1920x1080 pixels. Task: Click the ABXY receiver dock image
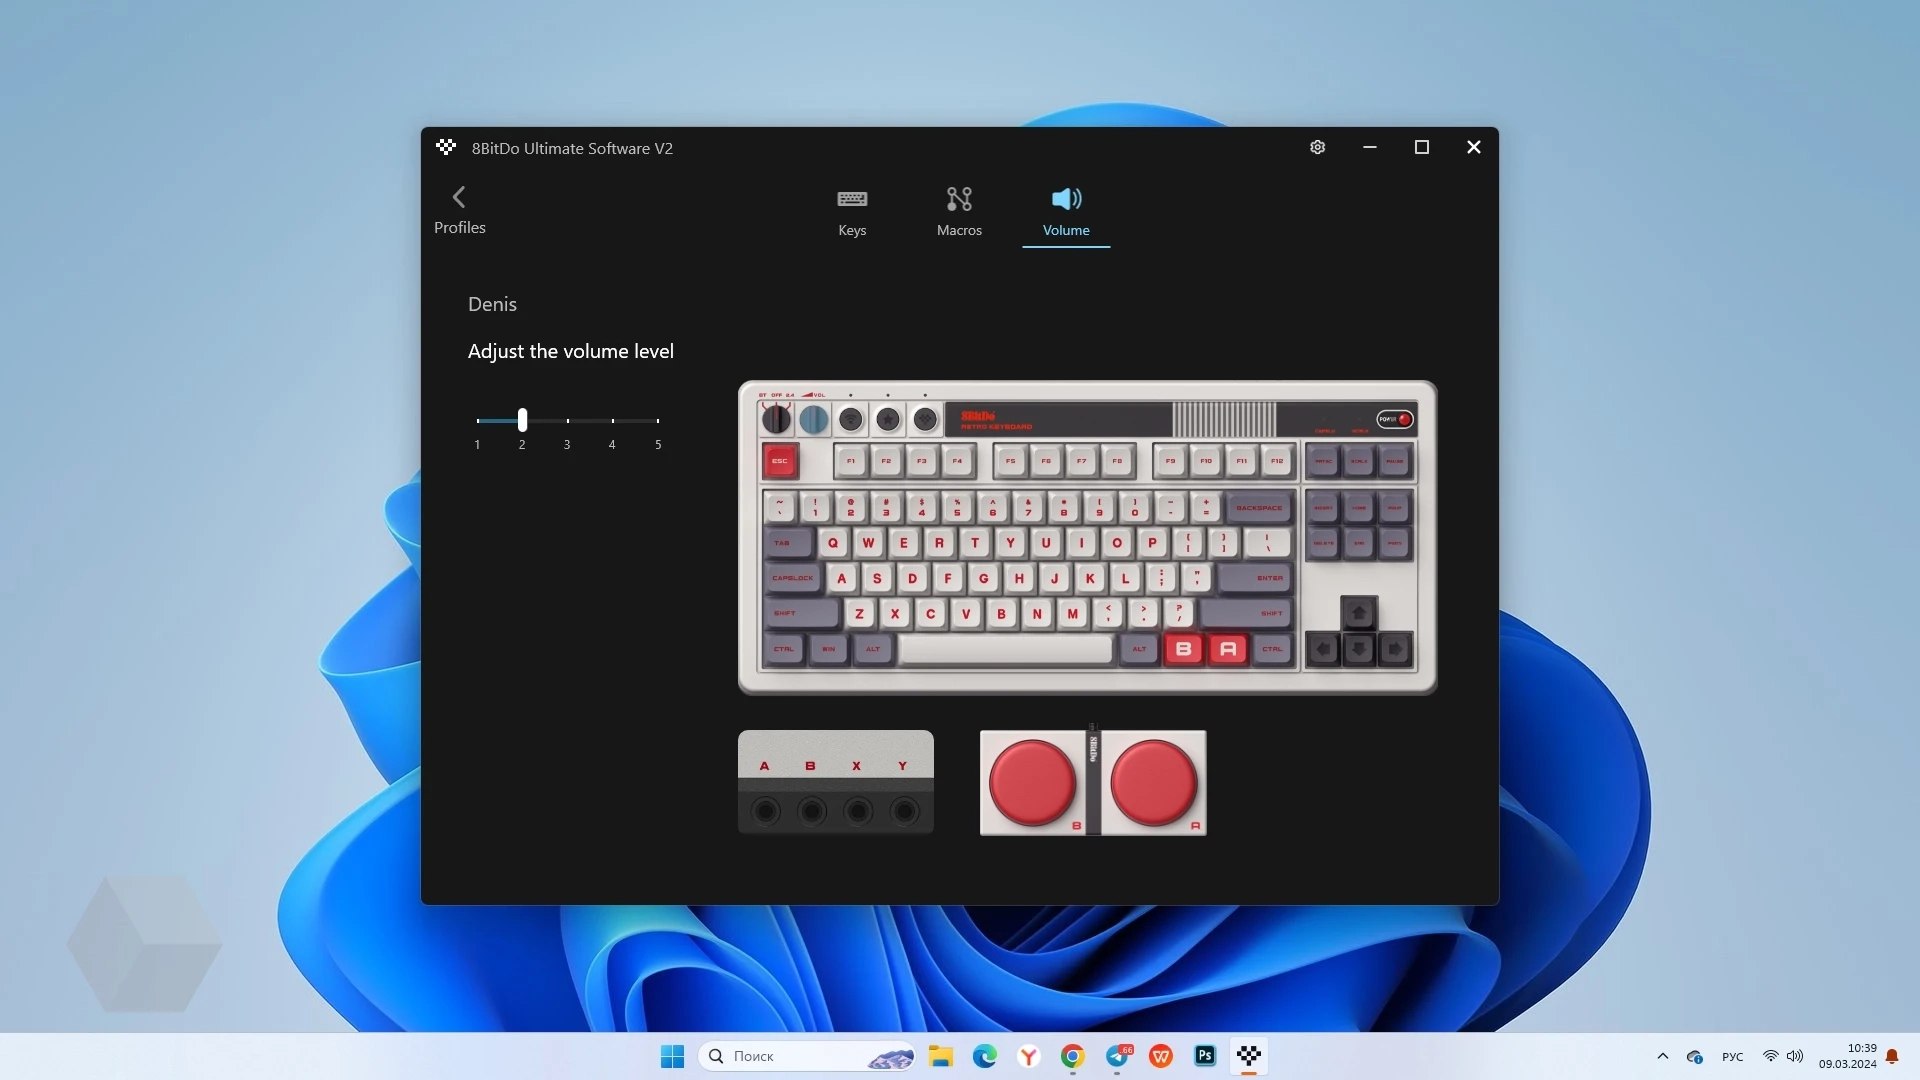pyautogui.click(x=836, y=782)
